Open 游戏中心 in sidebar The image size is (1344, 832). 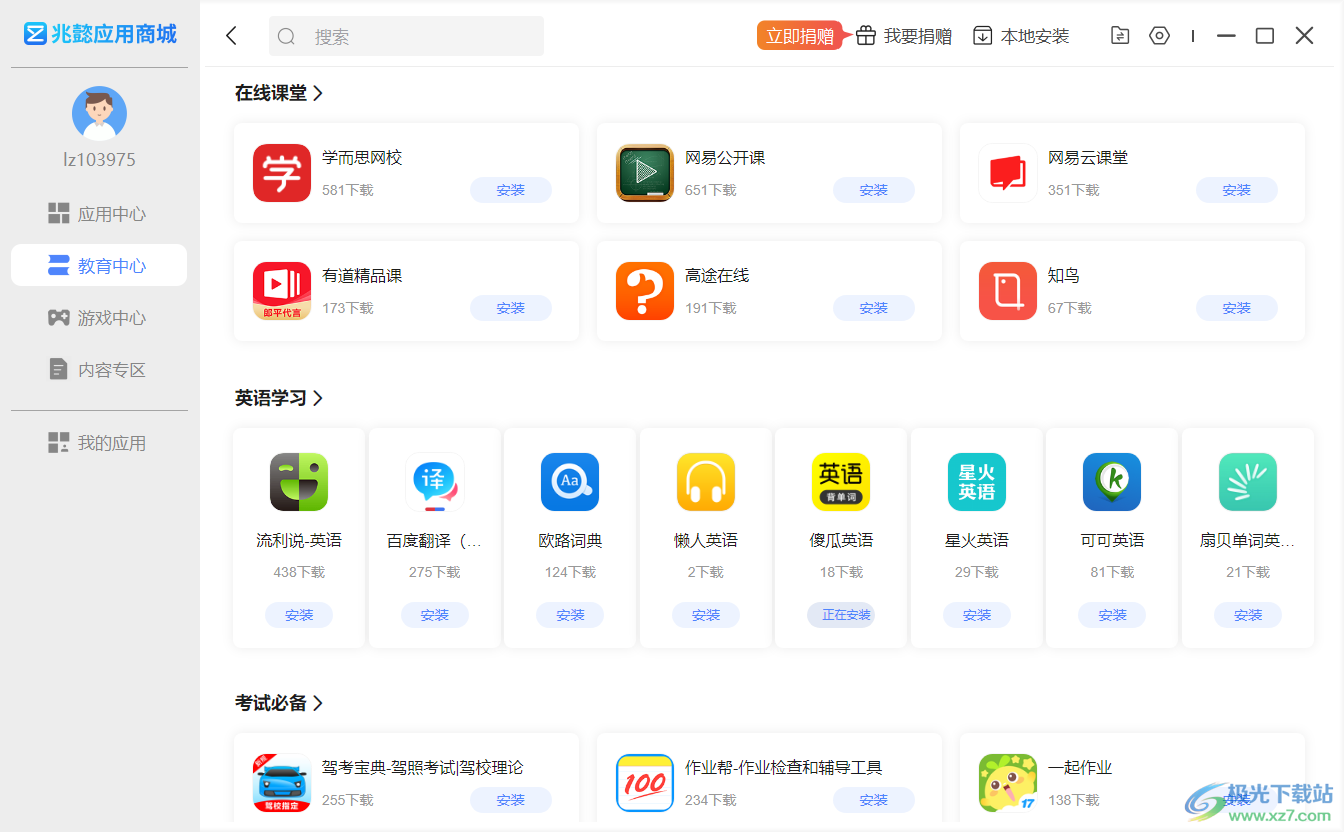(99, 318)
